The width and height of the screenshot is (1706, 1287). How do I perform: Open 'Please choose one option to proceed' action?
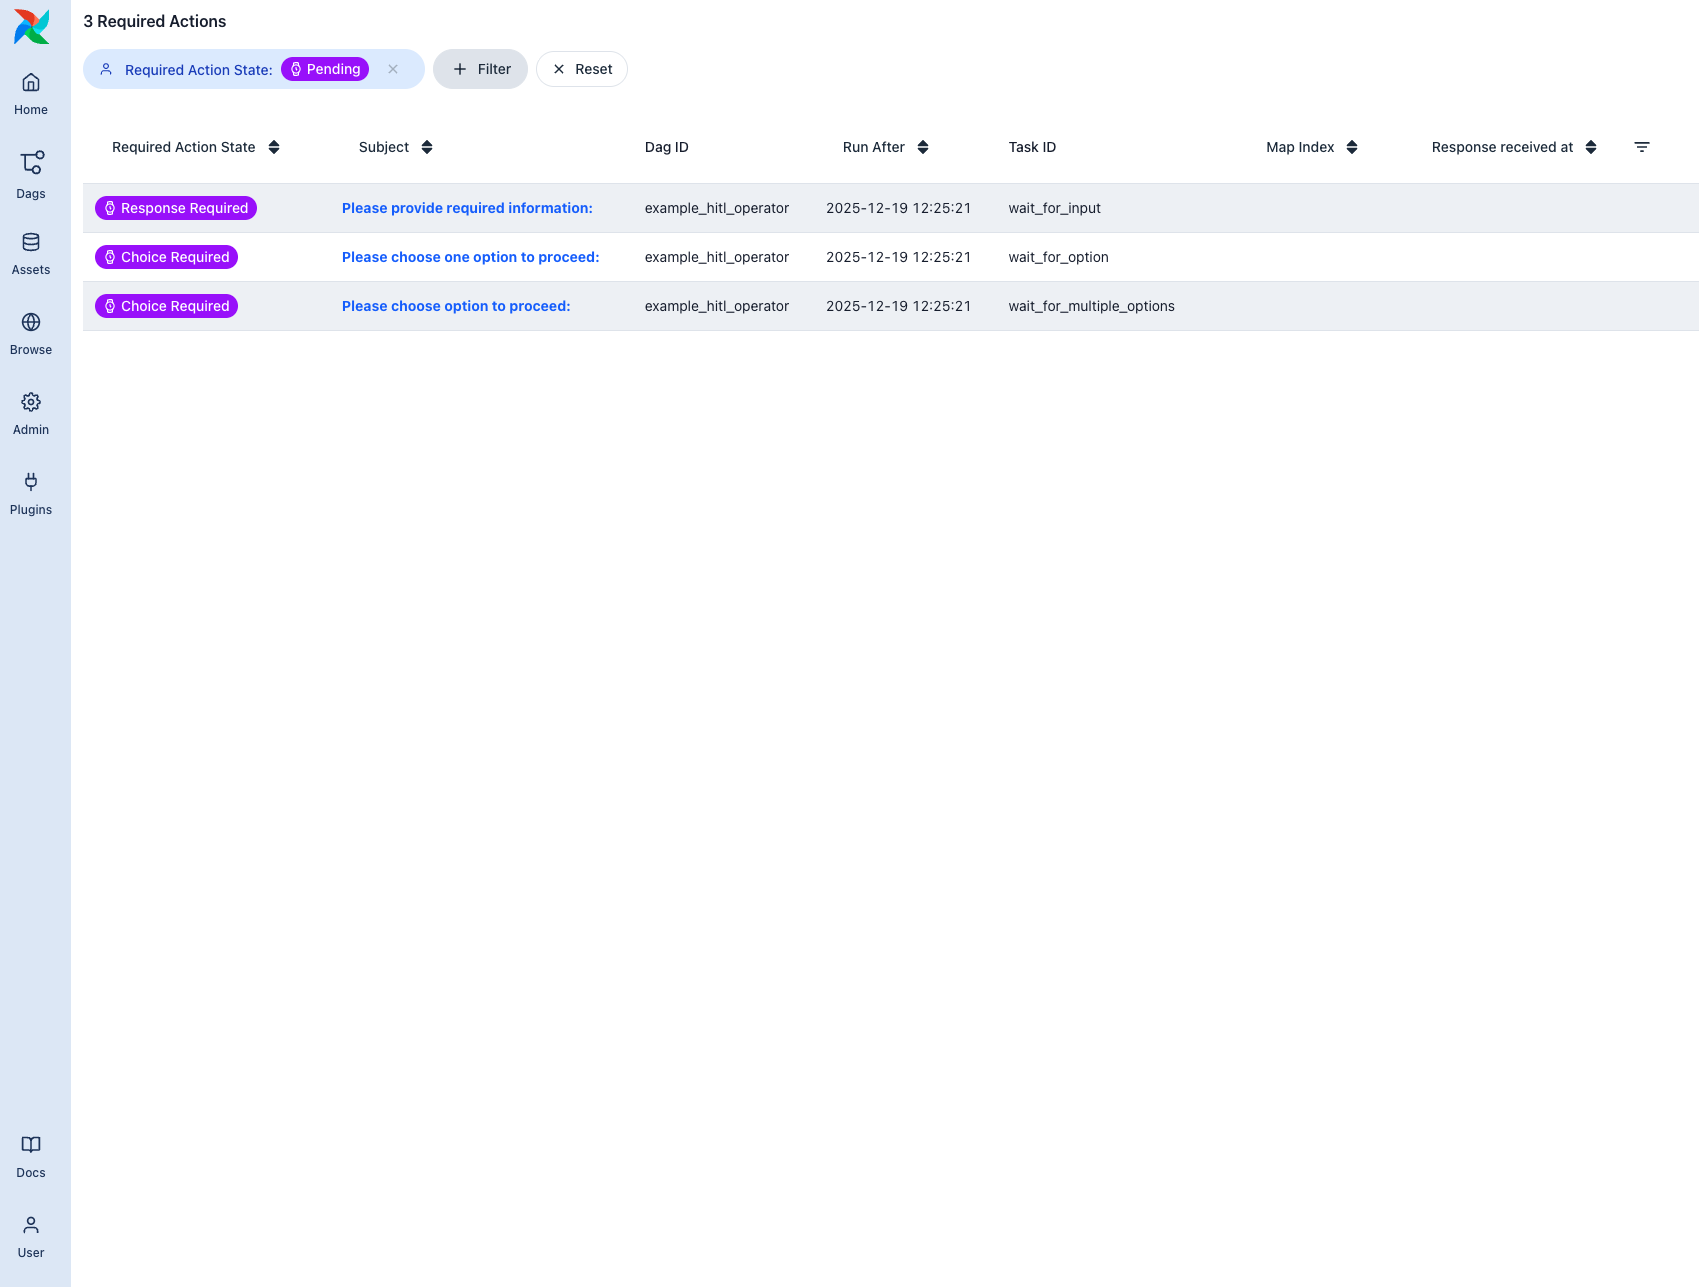coord(470,257)
